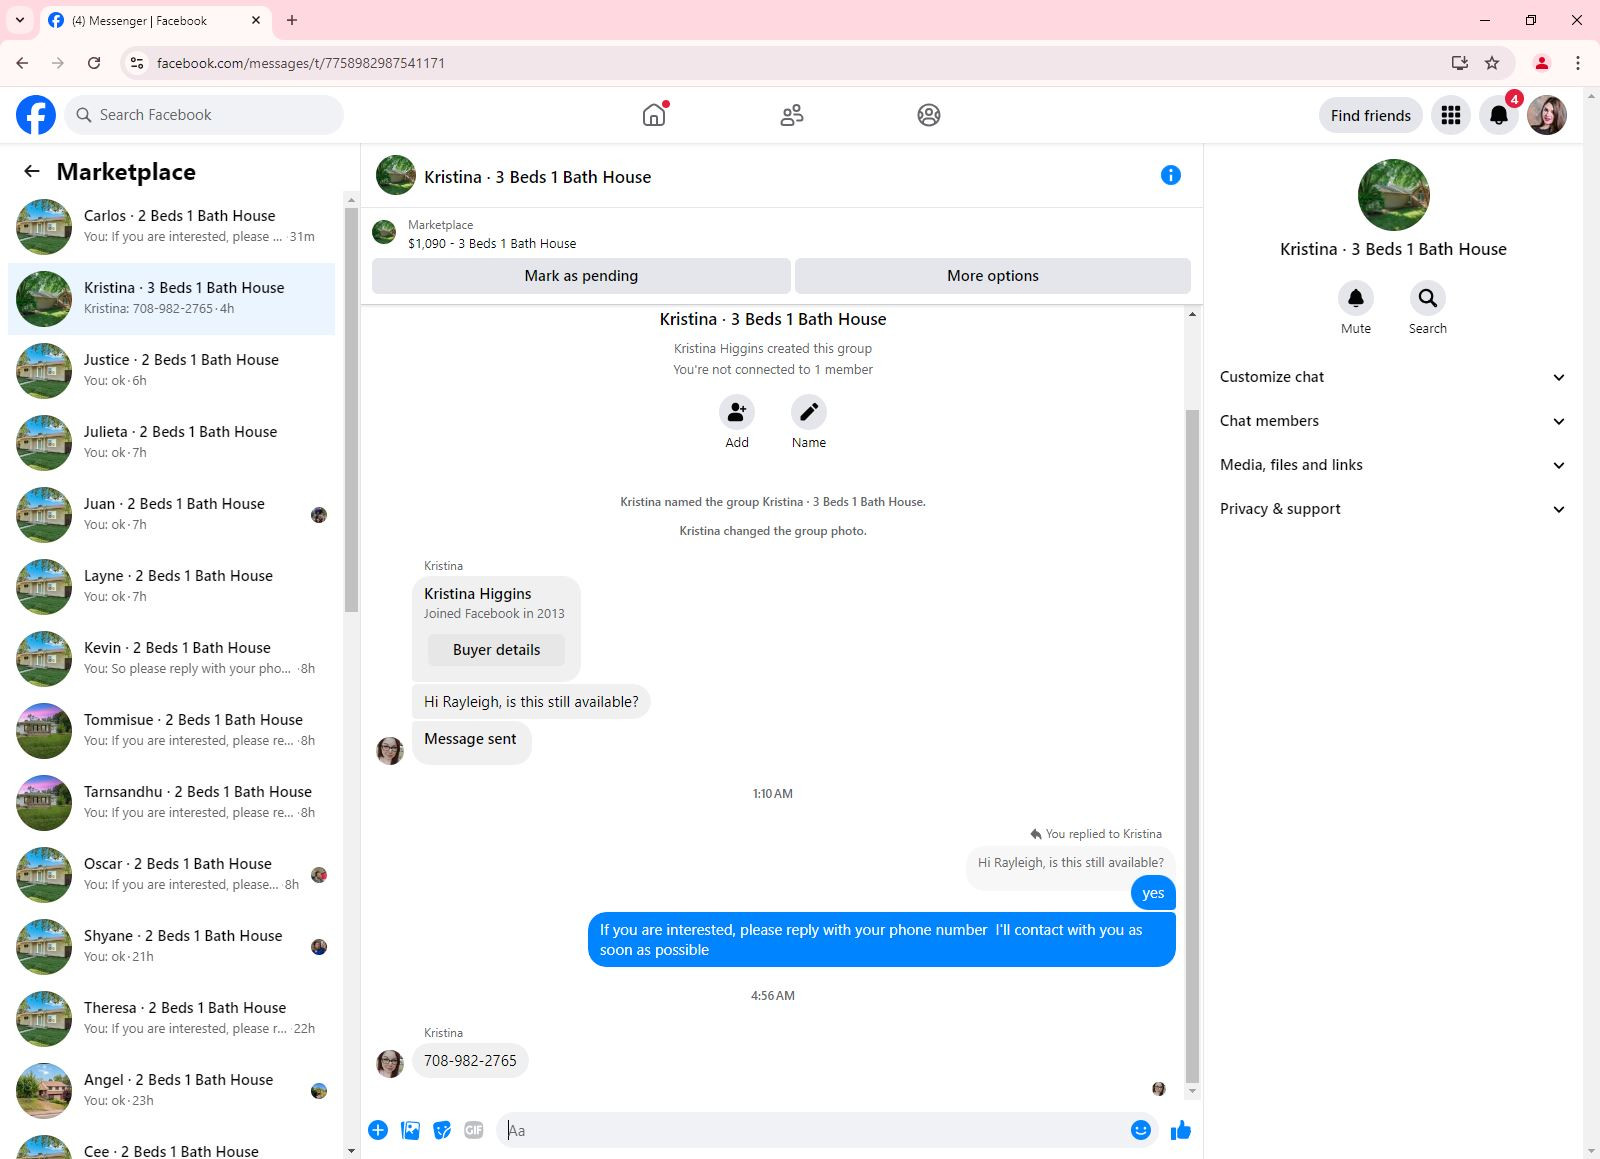Expand Privacy & support section
The width and height of the screenshot is (1600, 1159).
tap(1392, 509)
